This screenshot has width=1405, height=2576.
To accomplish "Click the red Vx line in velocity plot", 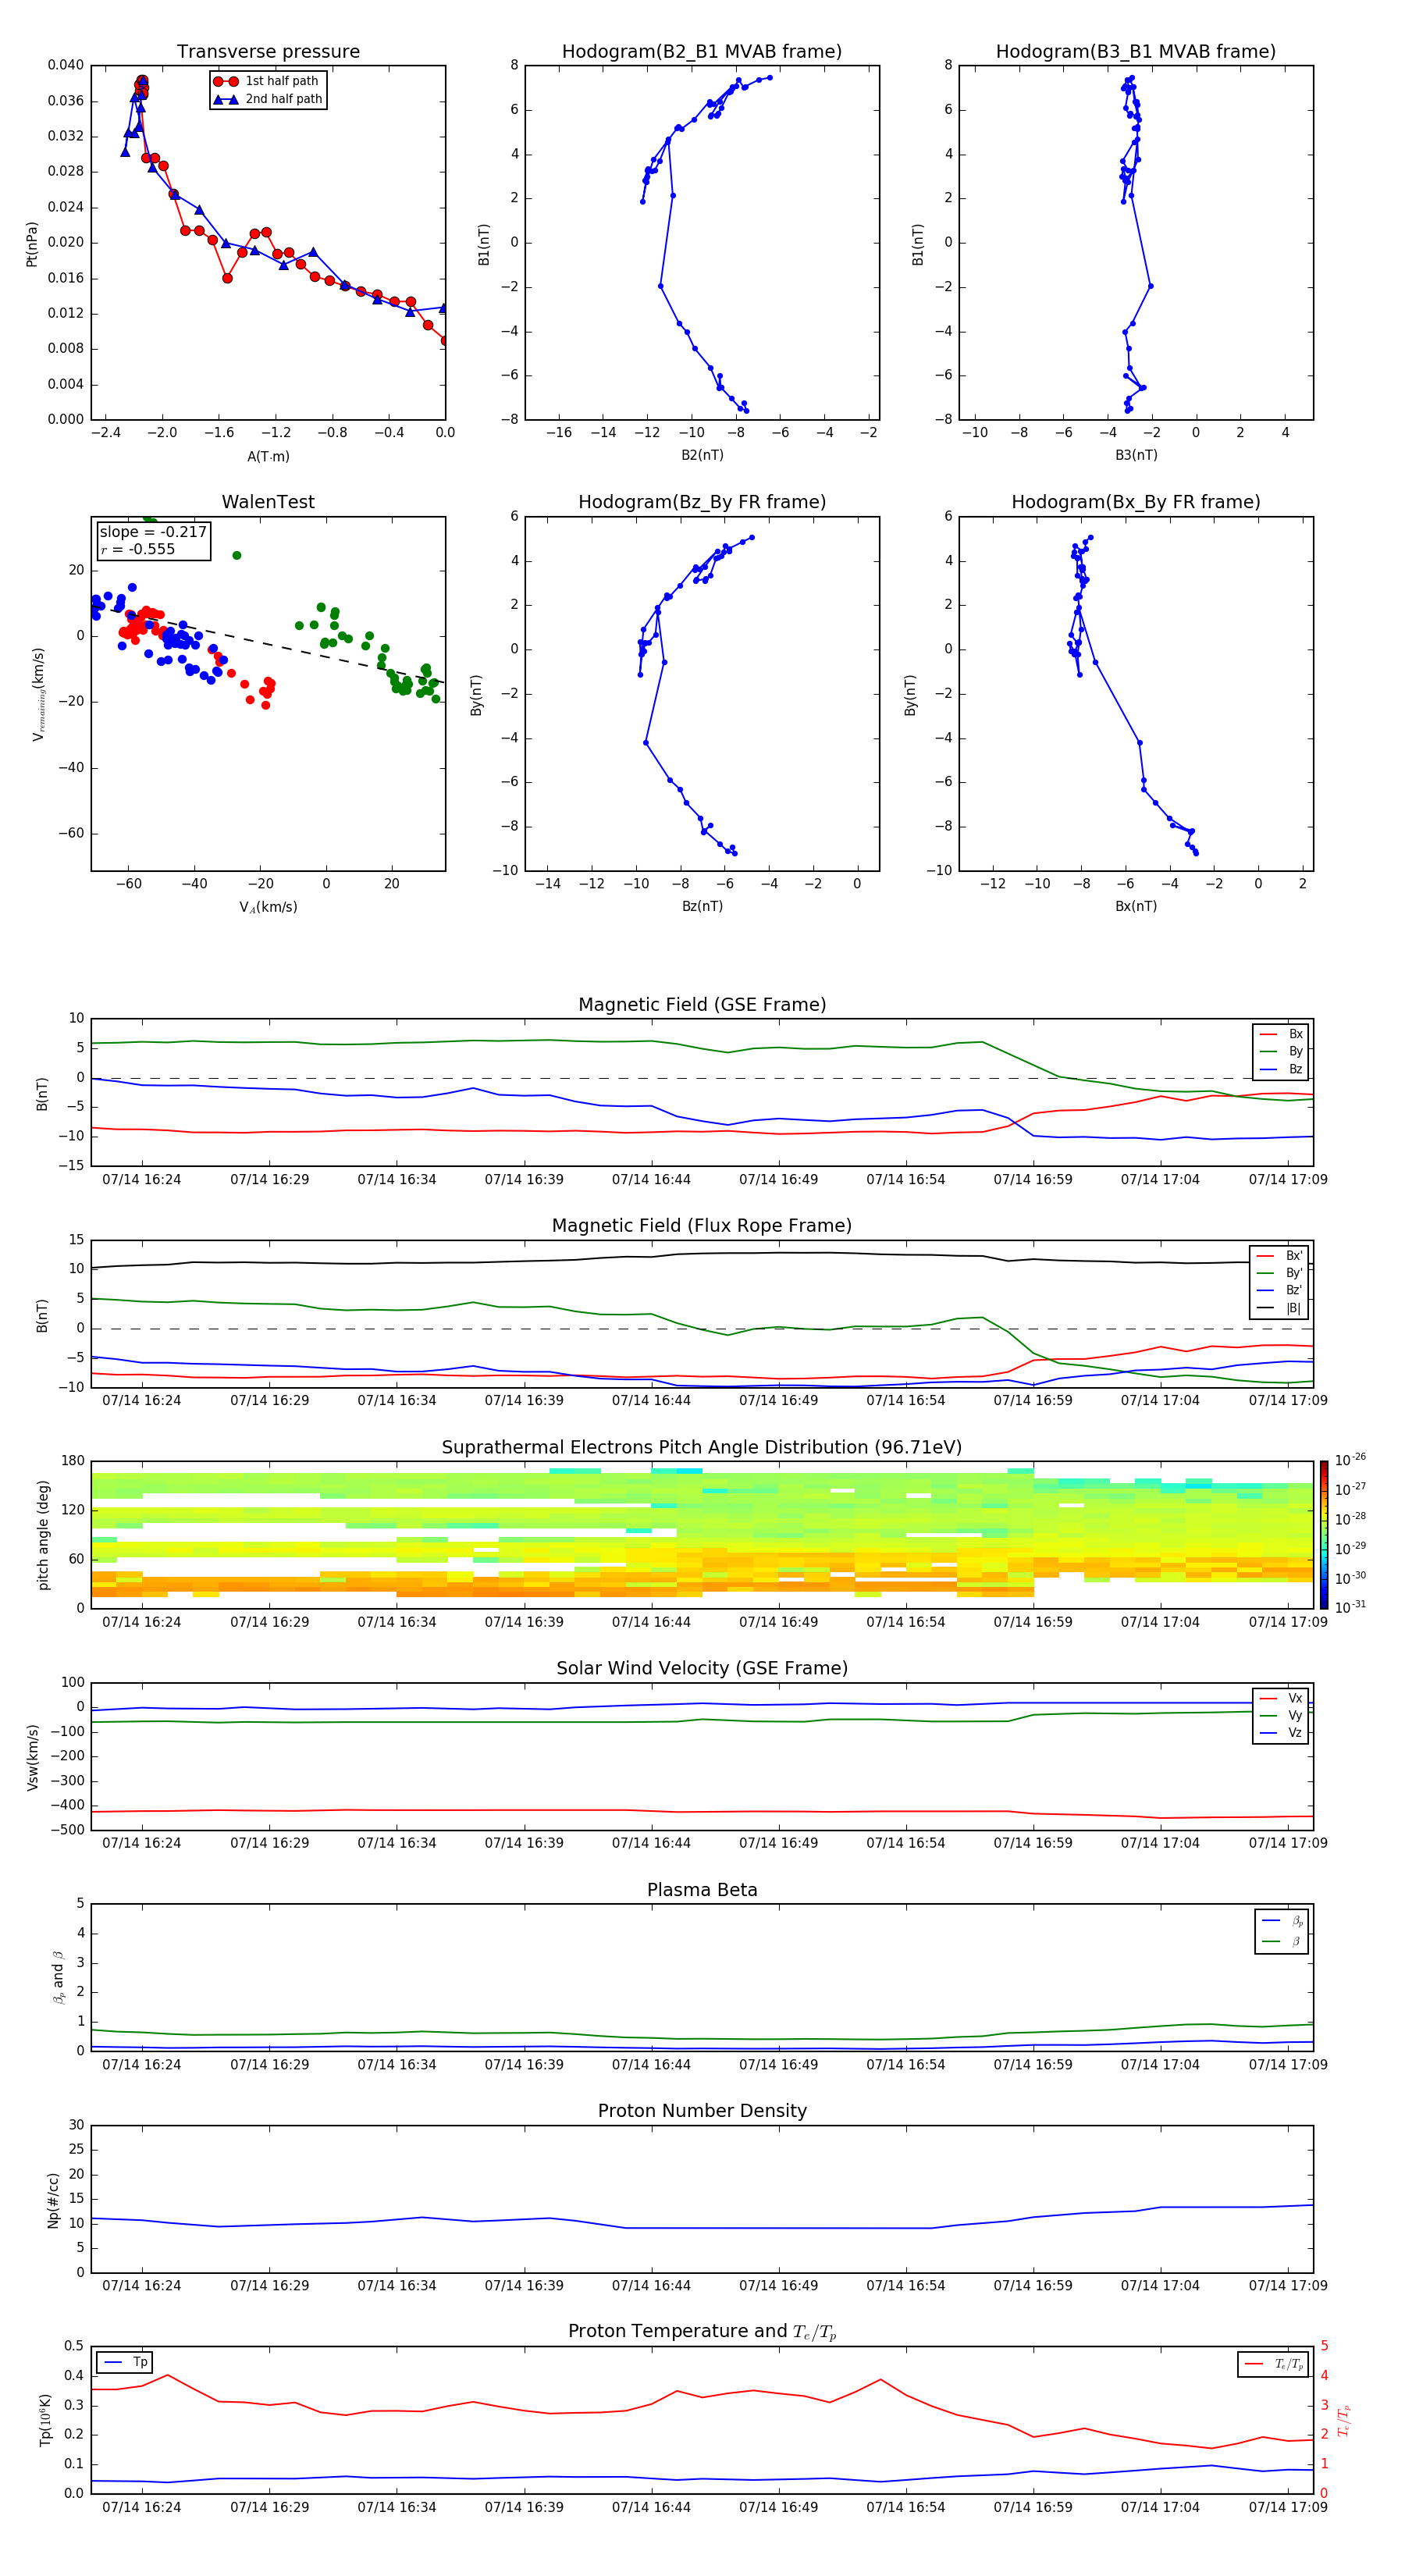I will [x=702, y=1811].
